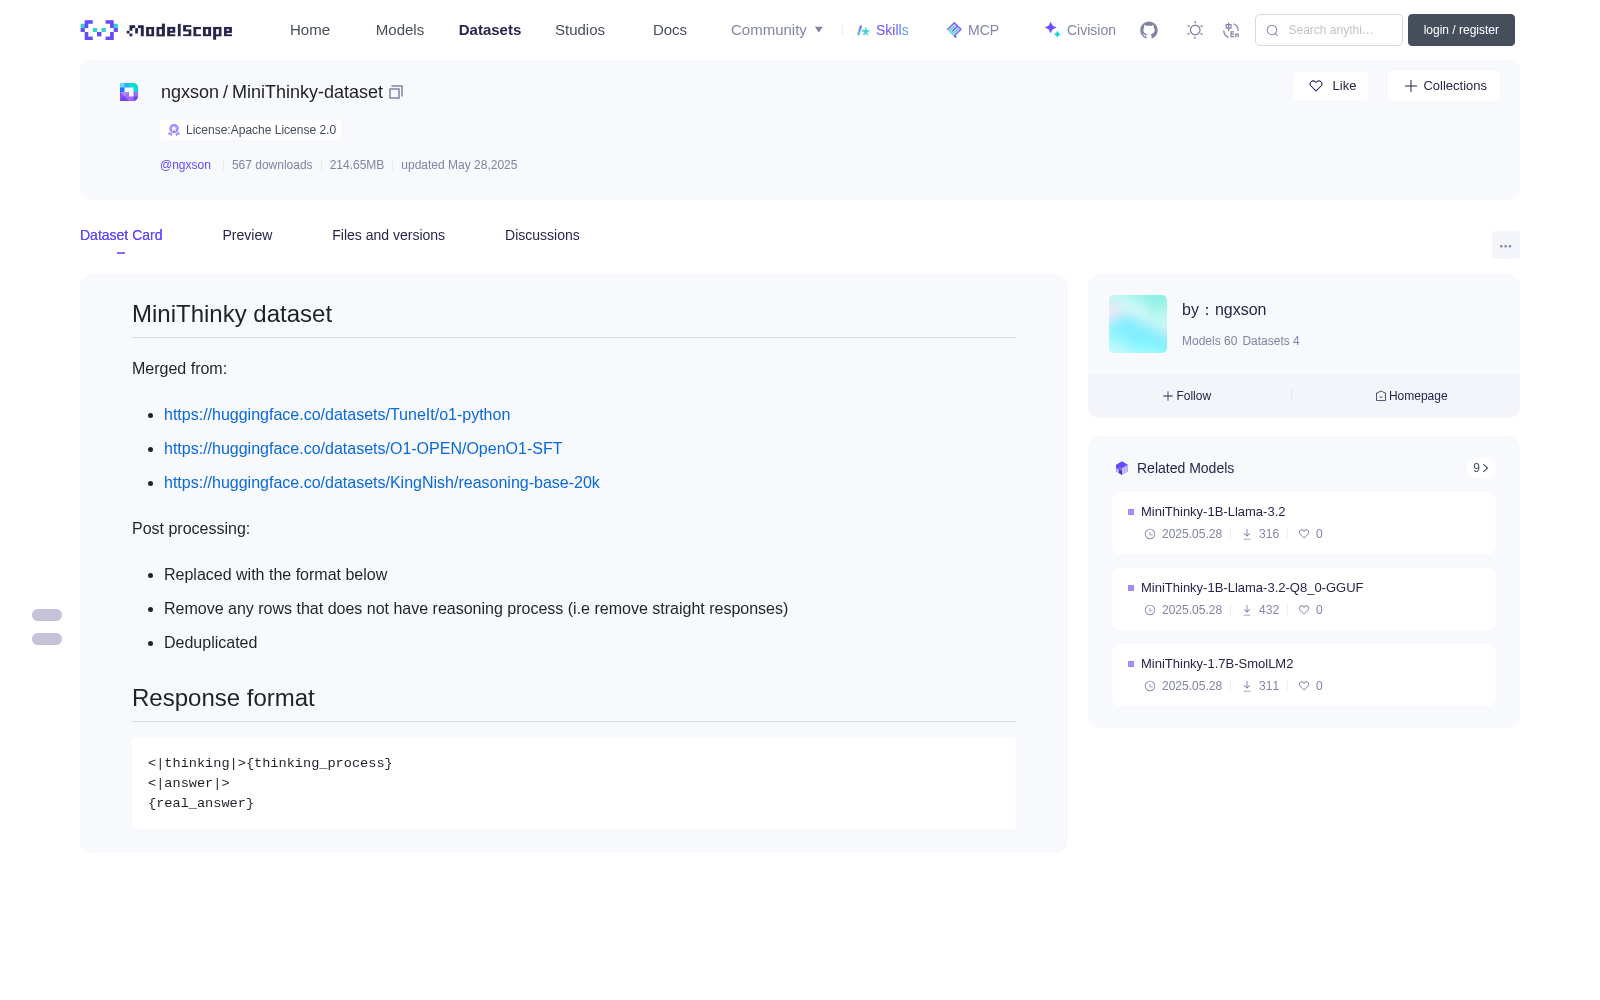1600x1000 pixels.
Task: Select the Dataset Card tab
Action: pos(121,235)
